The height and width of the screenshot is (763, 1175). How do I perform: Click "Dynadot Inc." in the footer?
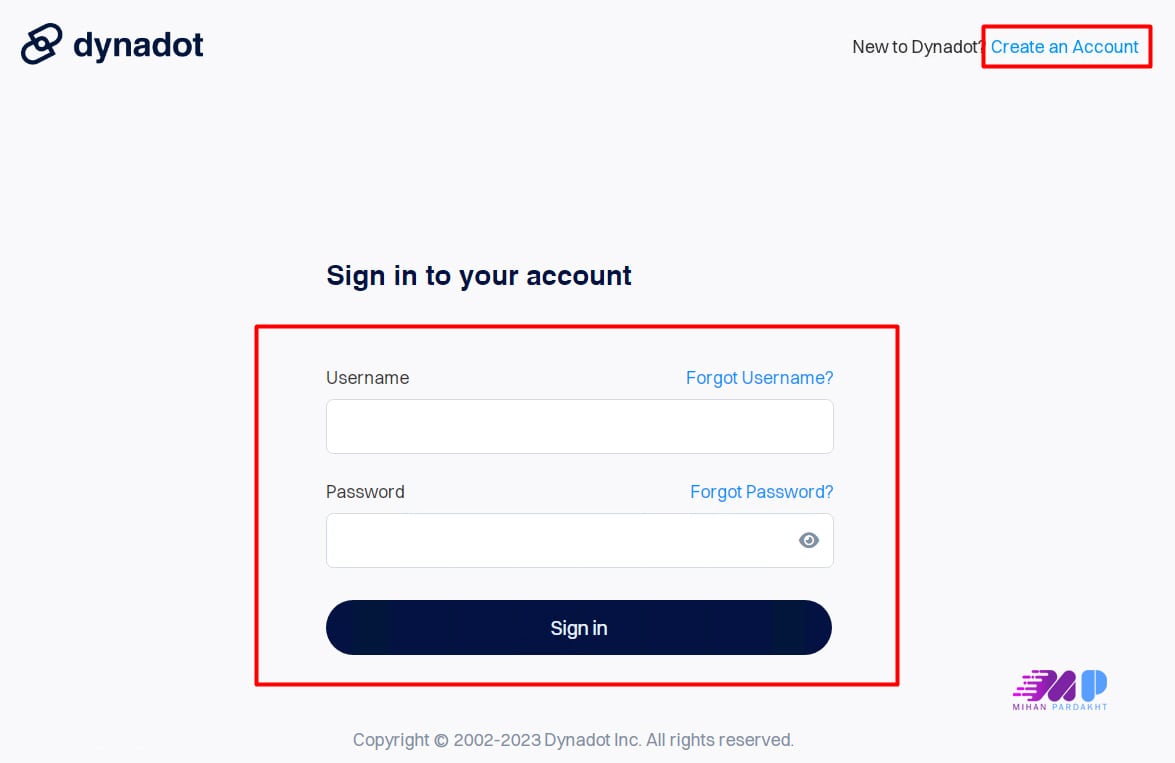(593, 741)
